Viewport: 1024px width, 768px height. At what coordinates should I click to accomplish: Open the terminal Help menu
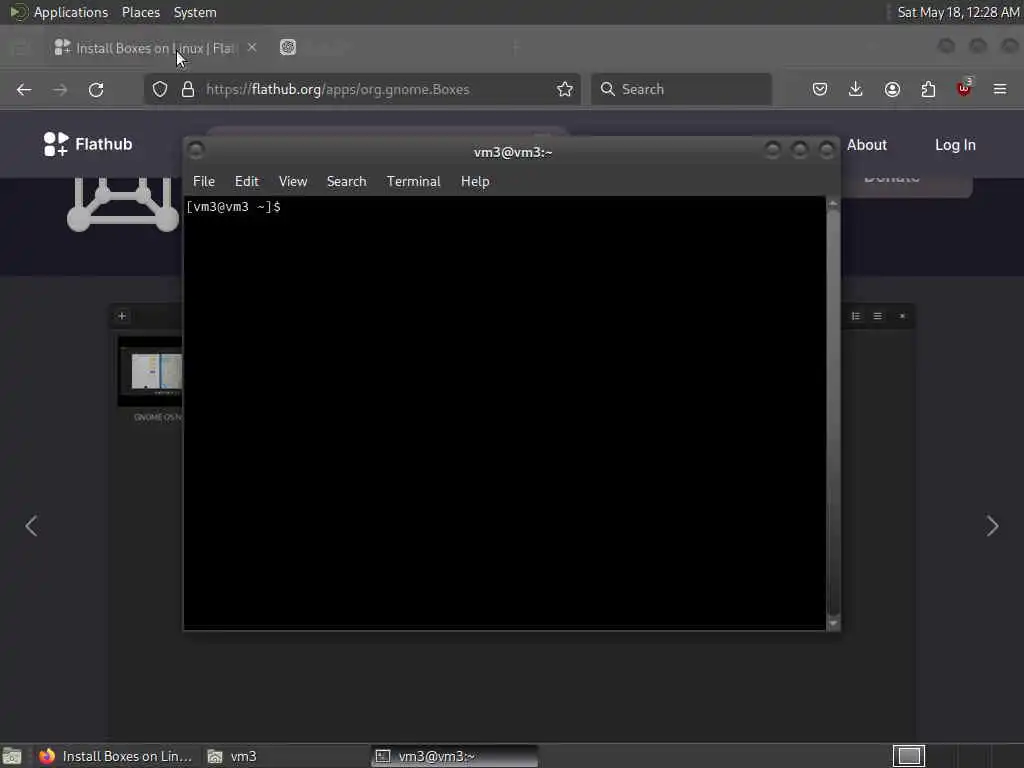[475, 182]
